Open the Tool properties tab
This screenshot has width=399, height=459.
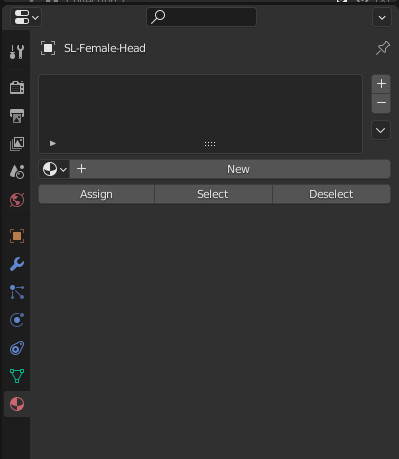(x=17, y=52)
